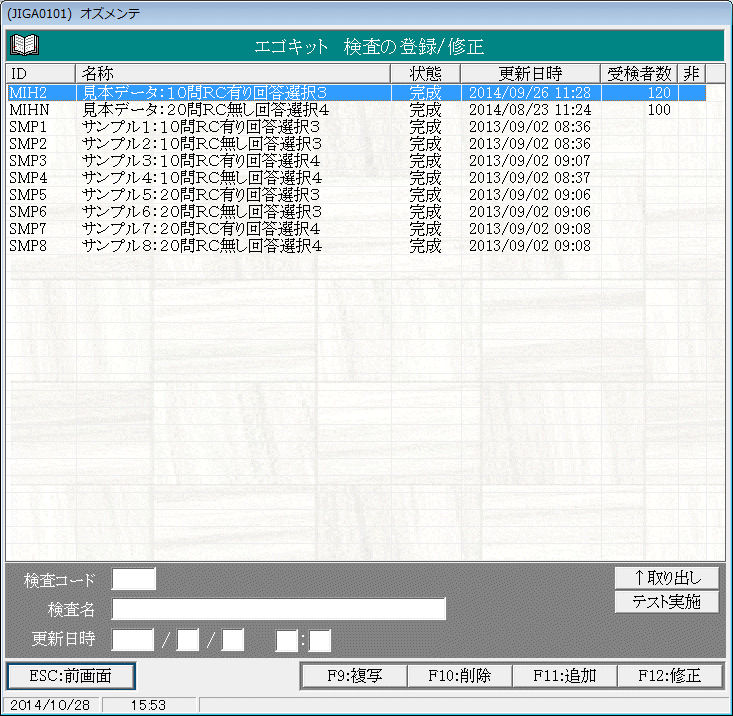Click the 名称 column header
Screen dimensions: 733x716
pos(233,73)
